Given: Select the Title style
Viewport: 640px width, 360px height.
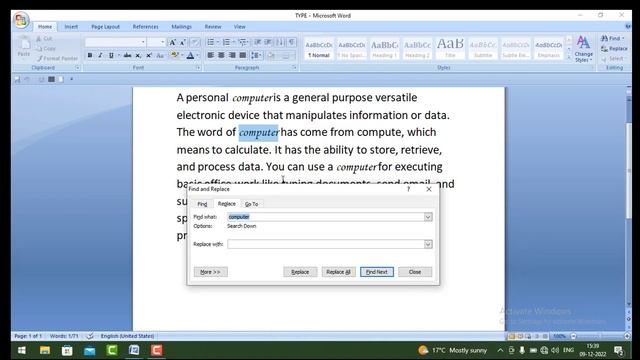Looking at the screenshot, I should click(450, 49).
